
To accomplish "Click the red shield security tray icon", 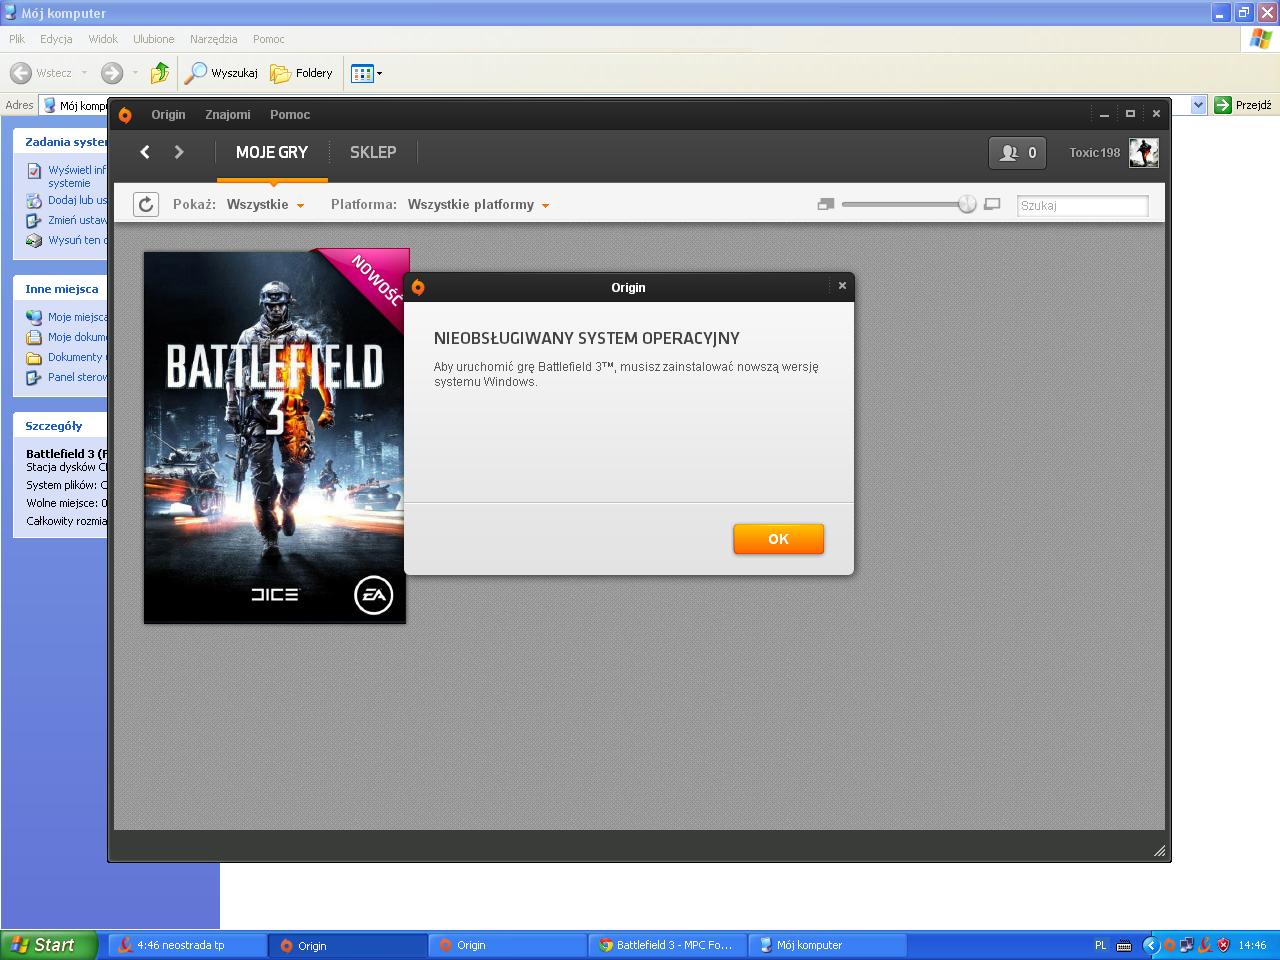I will [x=1223, y=945].
